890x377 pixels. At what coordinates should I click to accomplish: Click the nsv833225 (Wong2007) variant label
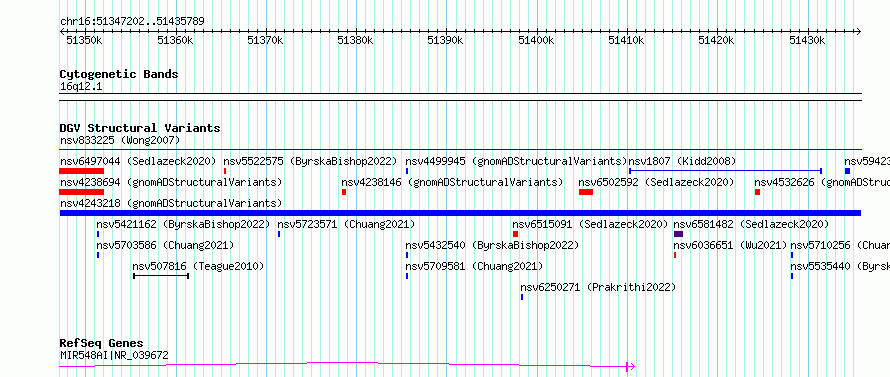click(120, 140)
